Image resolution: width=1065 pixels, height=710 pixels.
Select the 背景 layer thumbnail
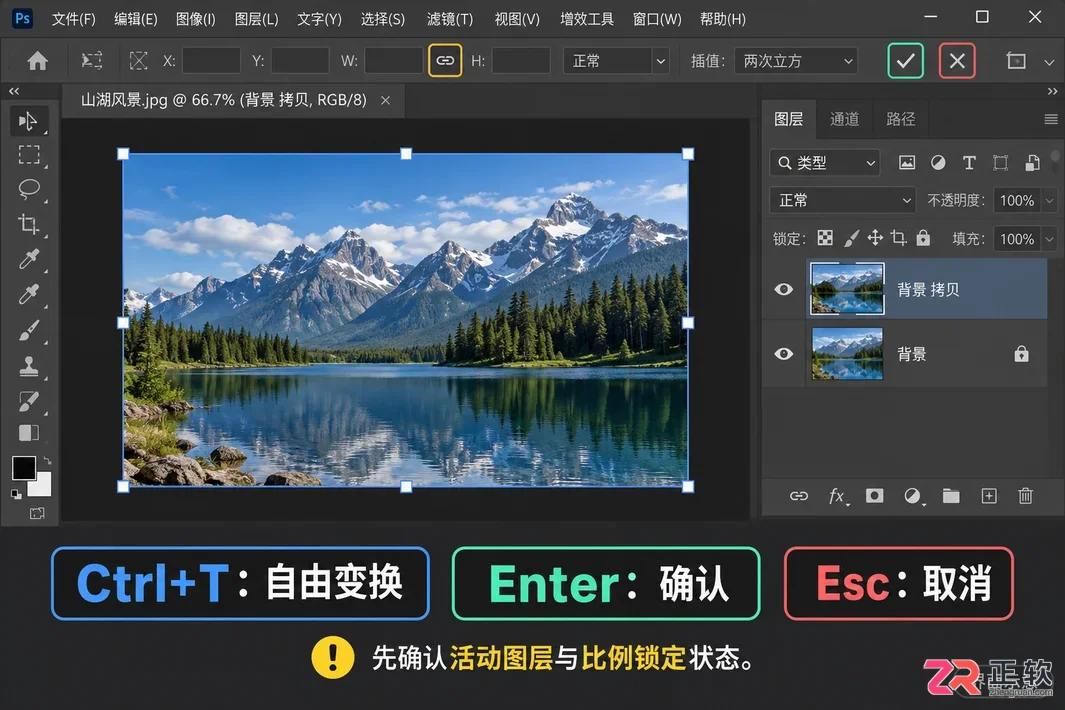click(x=847, y=354)
